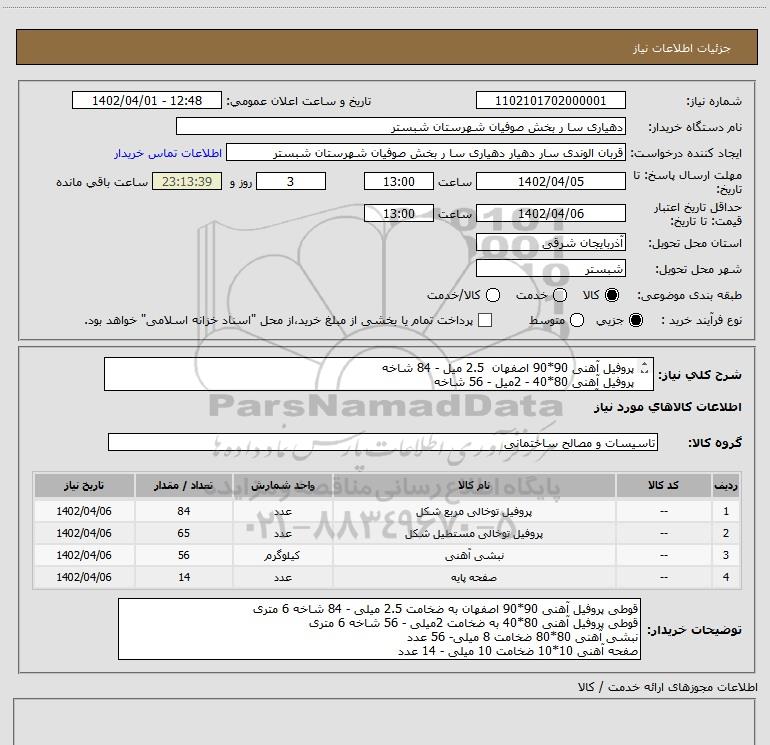Click the price validity hour field 13:00
Screen dimensions: 770x745
click(x=399, y=213)
